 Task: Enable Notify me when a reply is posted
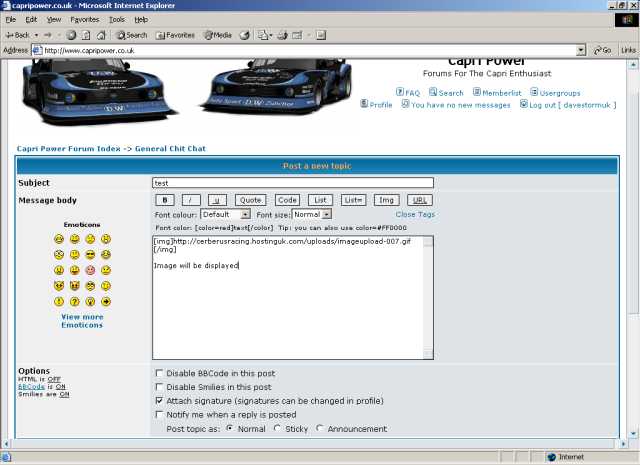(x=159, y=414)
